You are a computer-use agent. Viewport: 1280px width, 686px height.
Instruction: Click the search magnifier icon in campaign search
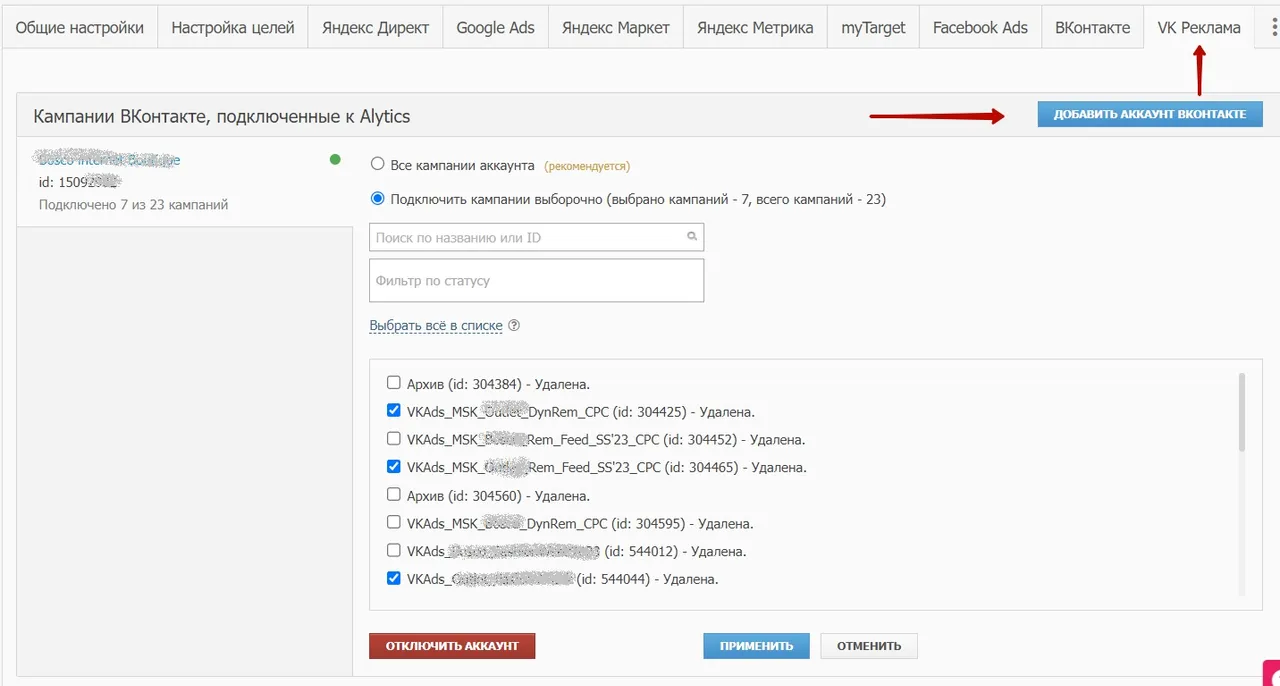pyautogui.click(x=692, y=237)
